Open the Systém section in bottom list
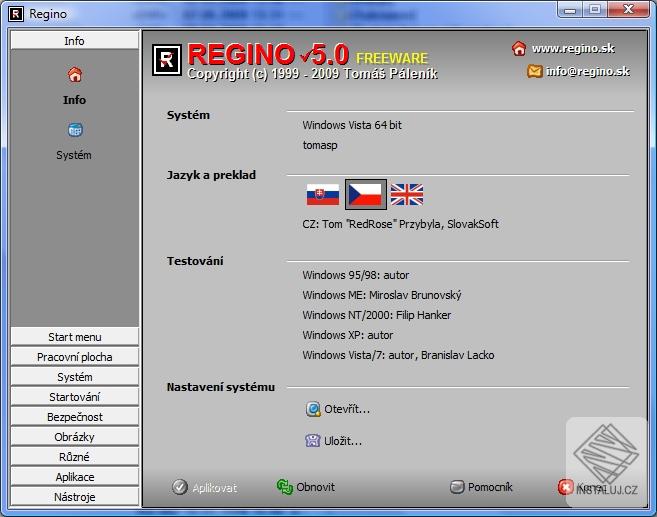The image size is (657, 517). coord(75,377)
